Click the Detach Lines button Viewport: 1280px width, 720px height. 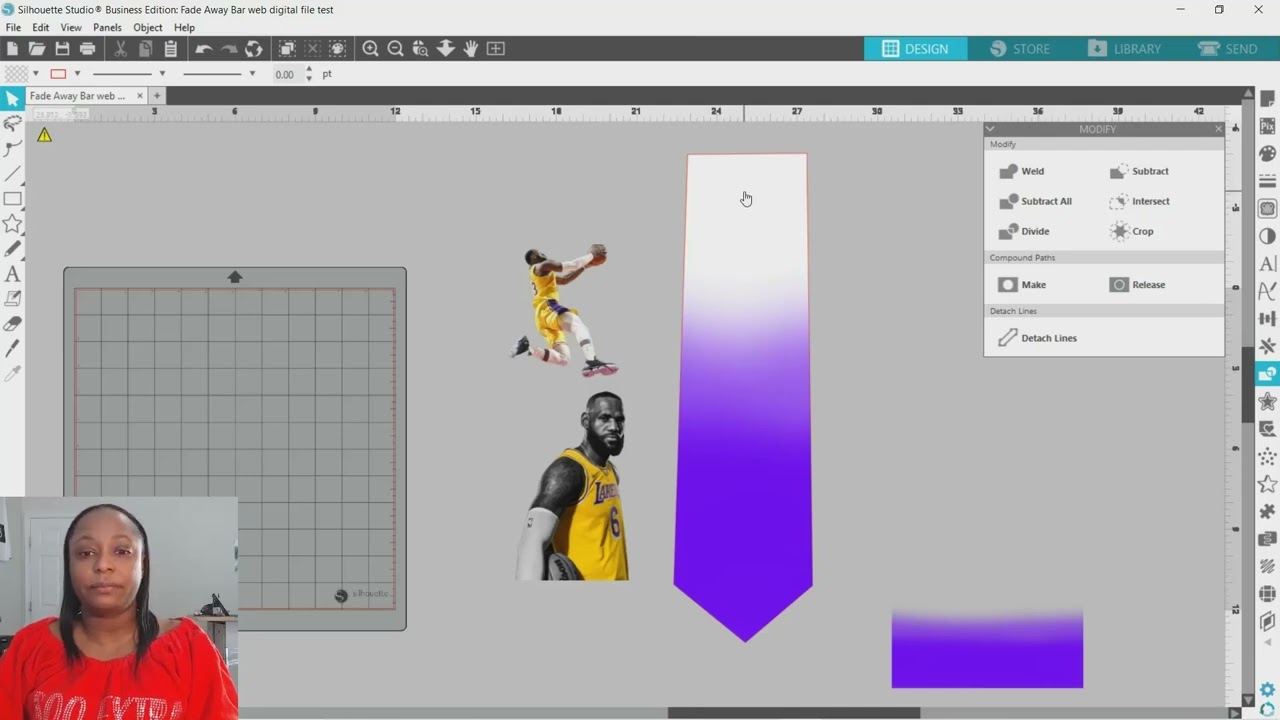click(1037, 338)
